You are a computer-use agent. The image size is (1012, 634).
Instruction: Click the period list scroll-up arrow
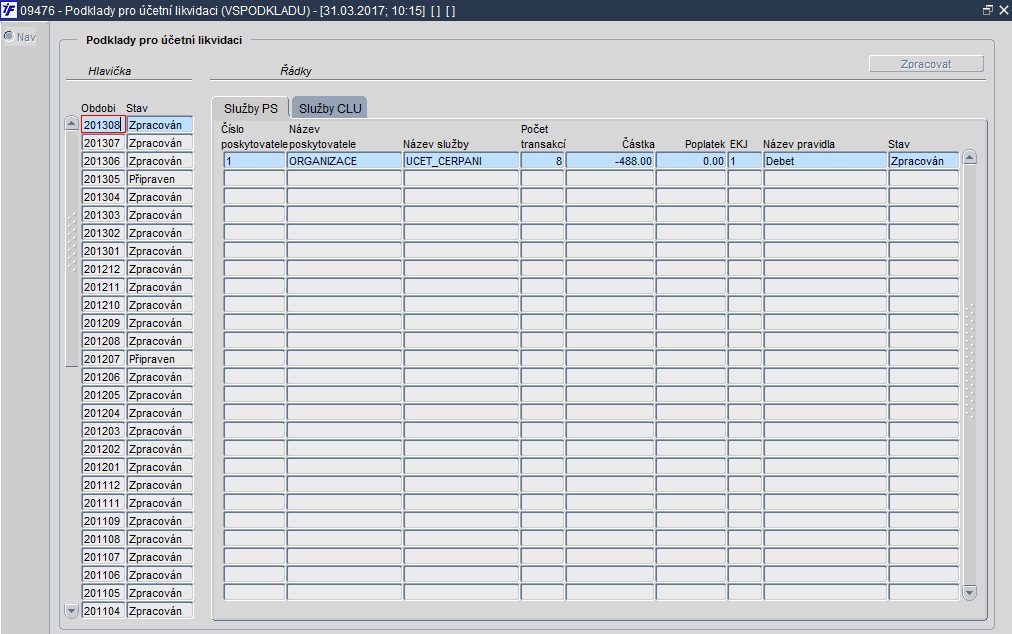pyautogui.click(x=72, y=123)
